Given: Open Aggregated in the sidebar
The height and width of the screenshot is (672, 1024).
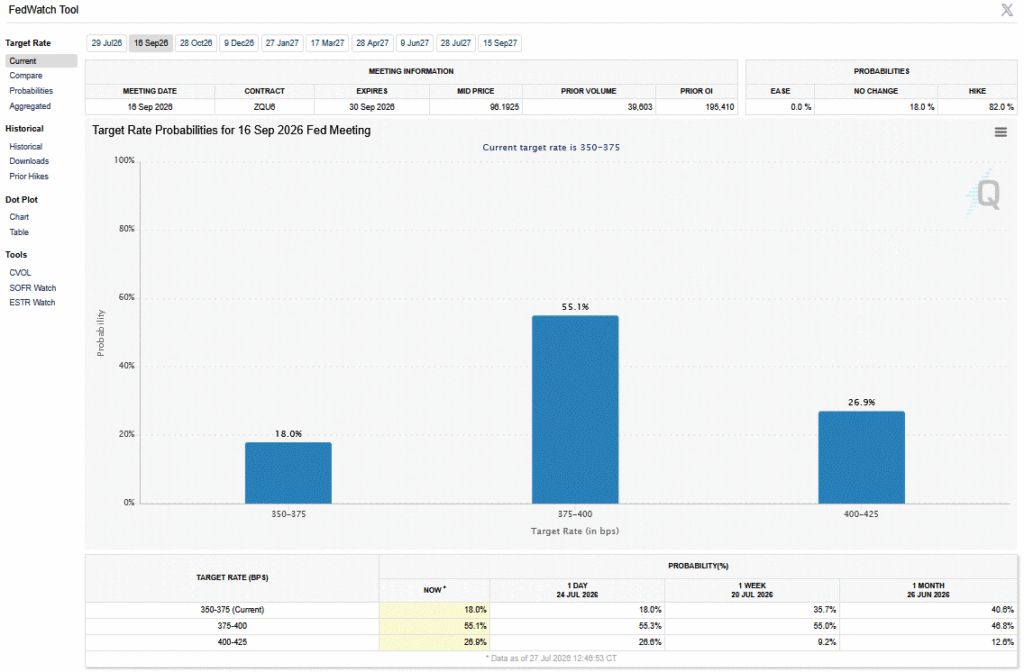Looking at the screenshot, I should click(29, 106).
